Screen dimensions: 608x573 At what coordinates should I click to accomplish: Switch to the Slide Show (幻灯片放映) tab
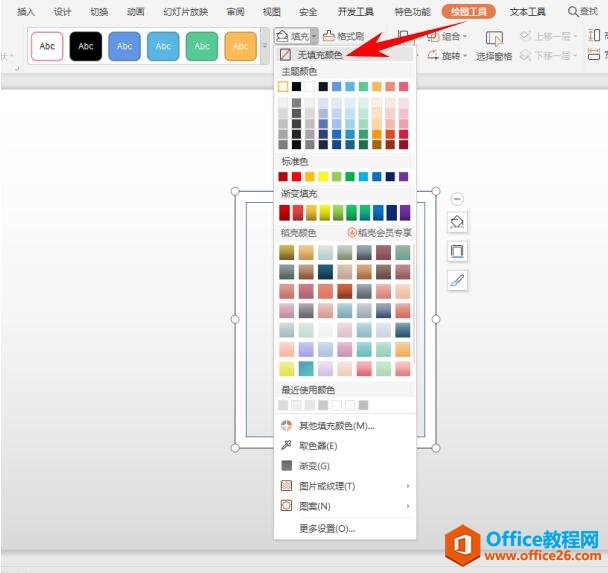(x=186, y=12)
